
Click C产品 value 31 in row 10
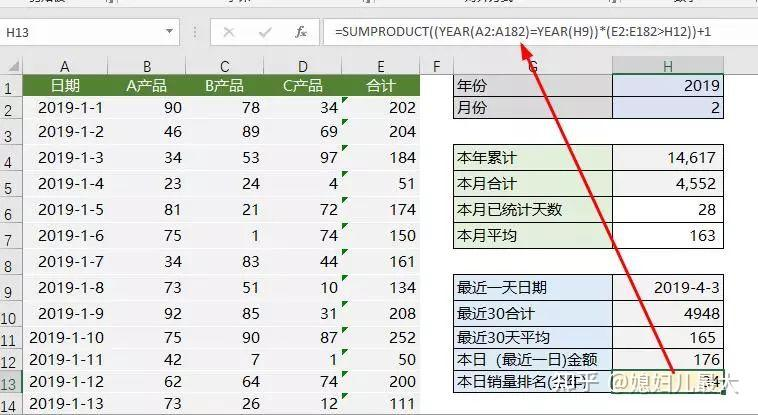303,313
